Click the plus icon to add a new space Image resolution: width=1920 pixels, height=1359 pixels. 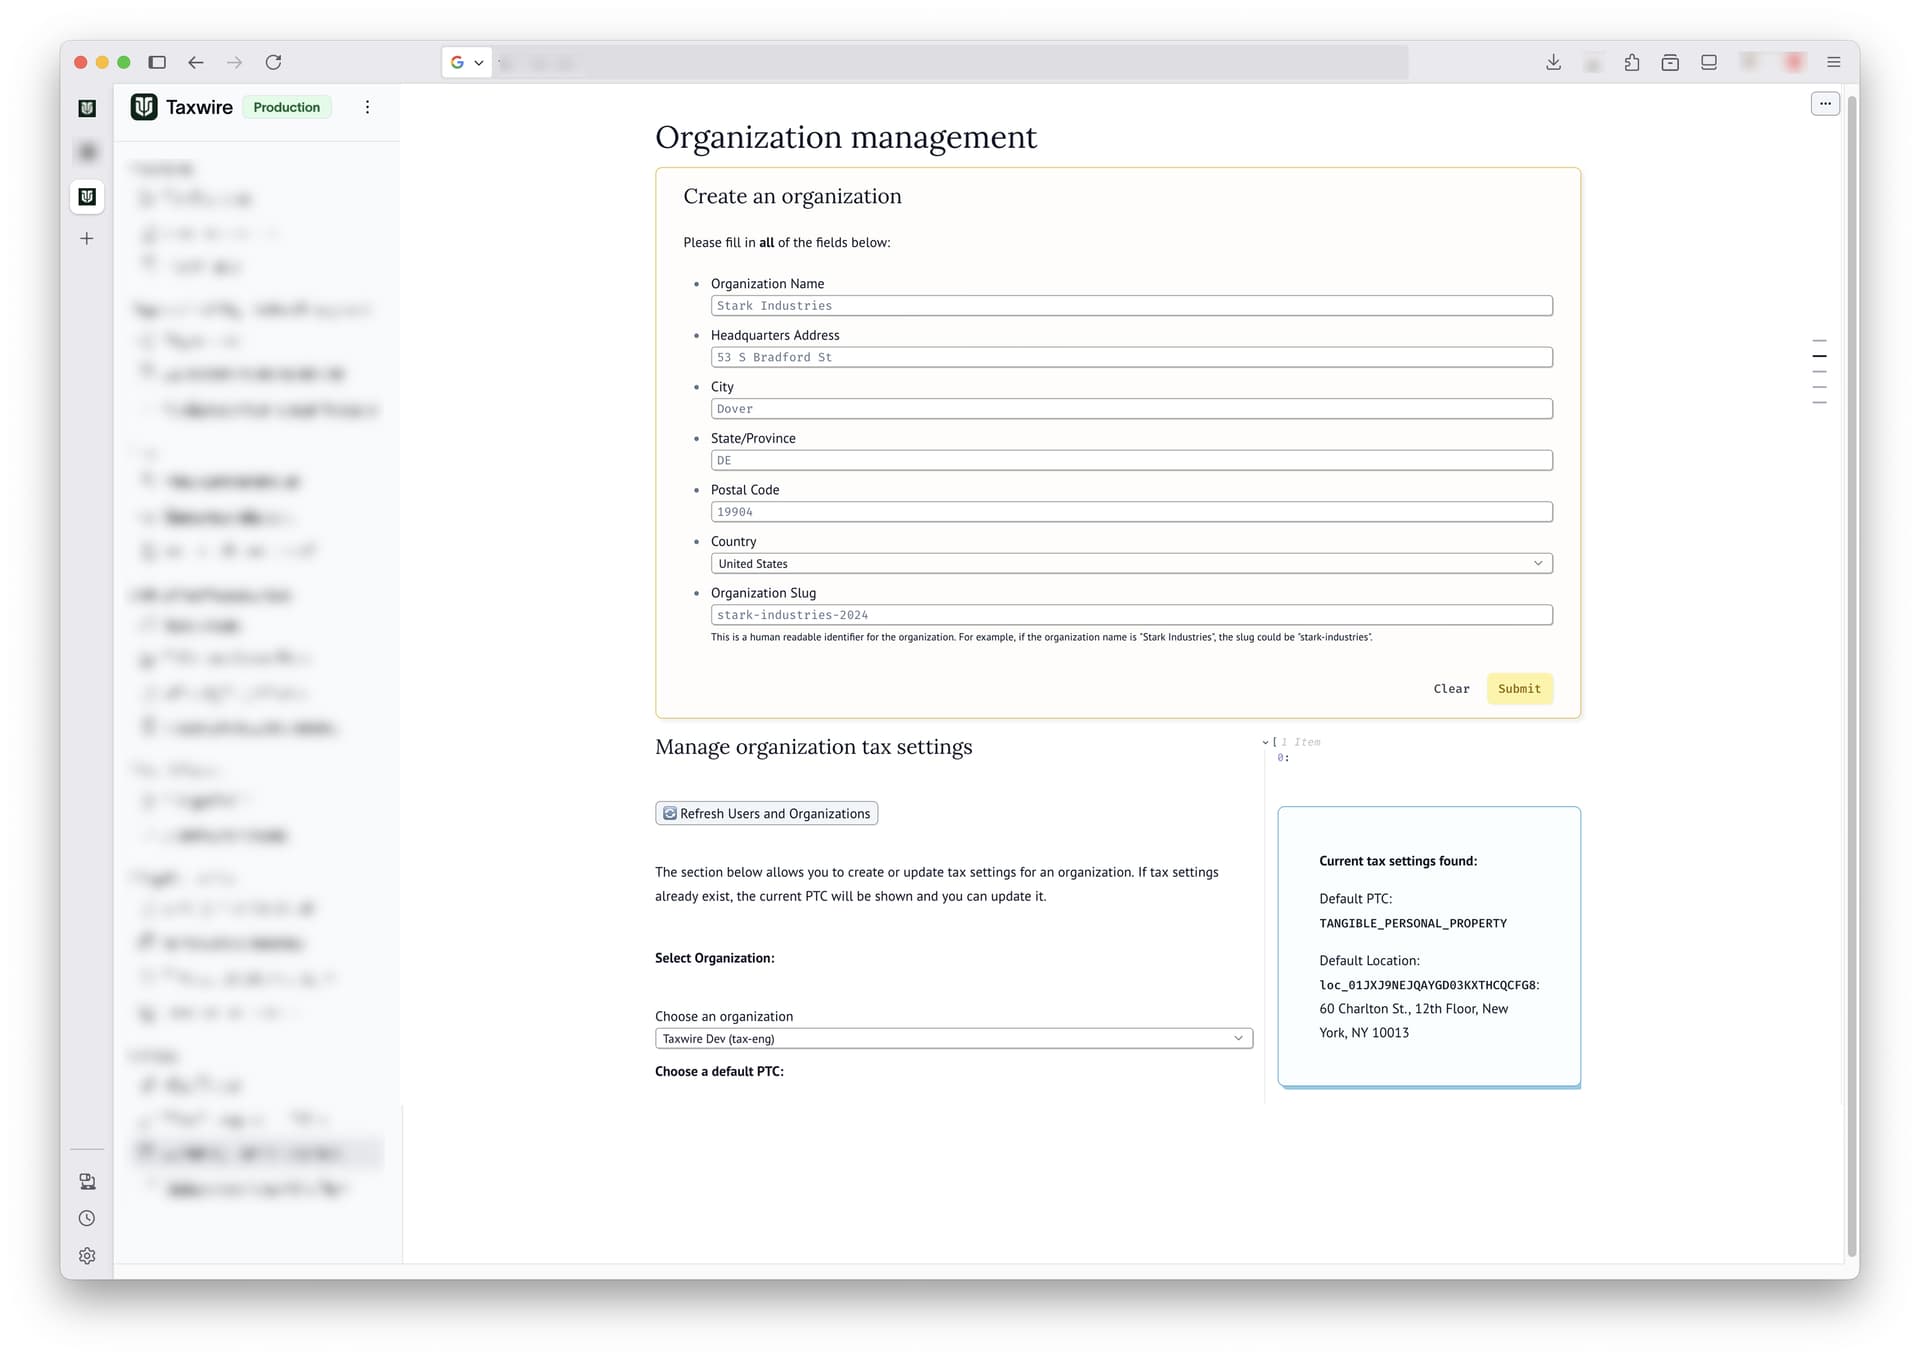(x=87, y=238)
